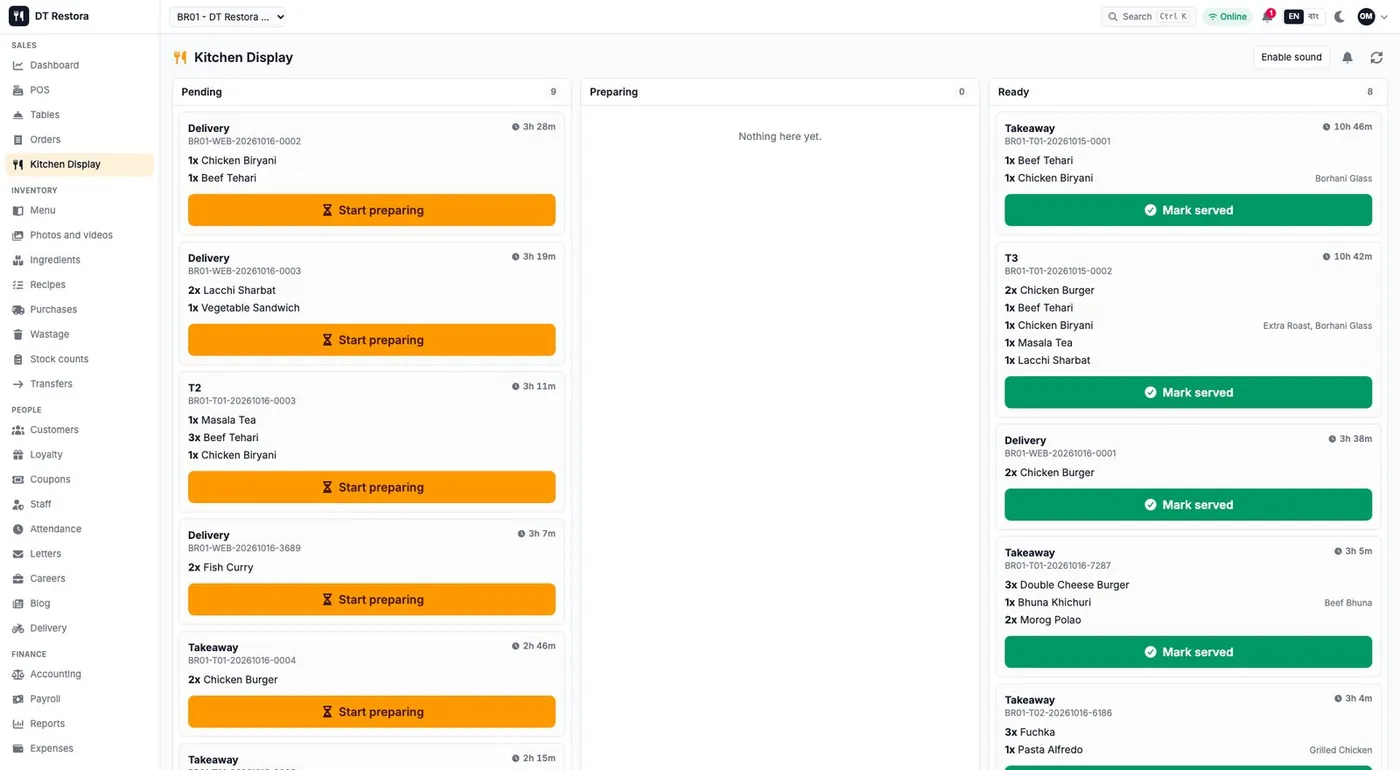The image size is (1400, 770).
Task: Click the Online status indicator
Action: point(1228,17)
